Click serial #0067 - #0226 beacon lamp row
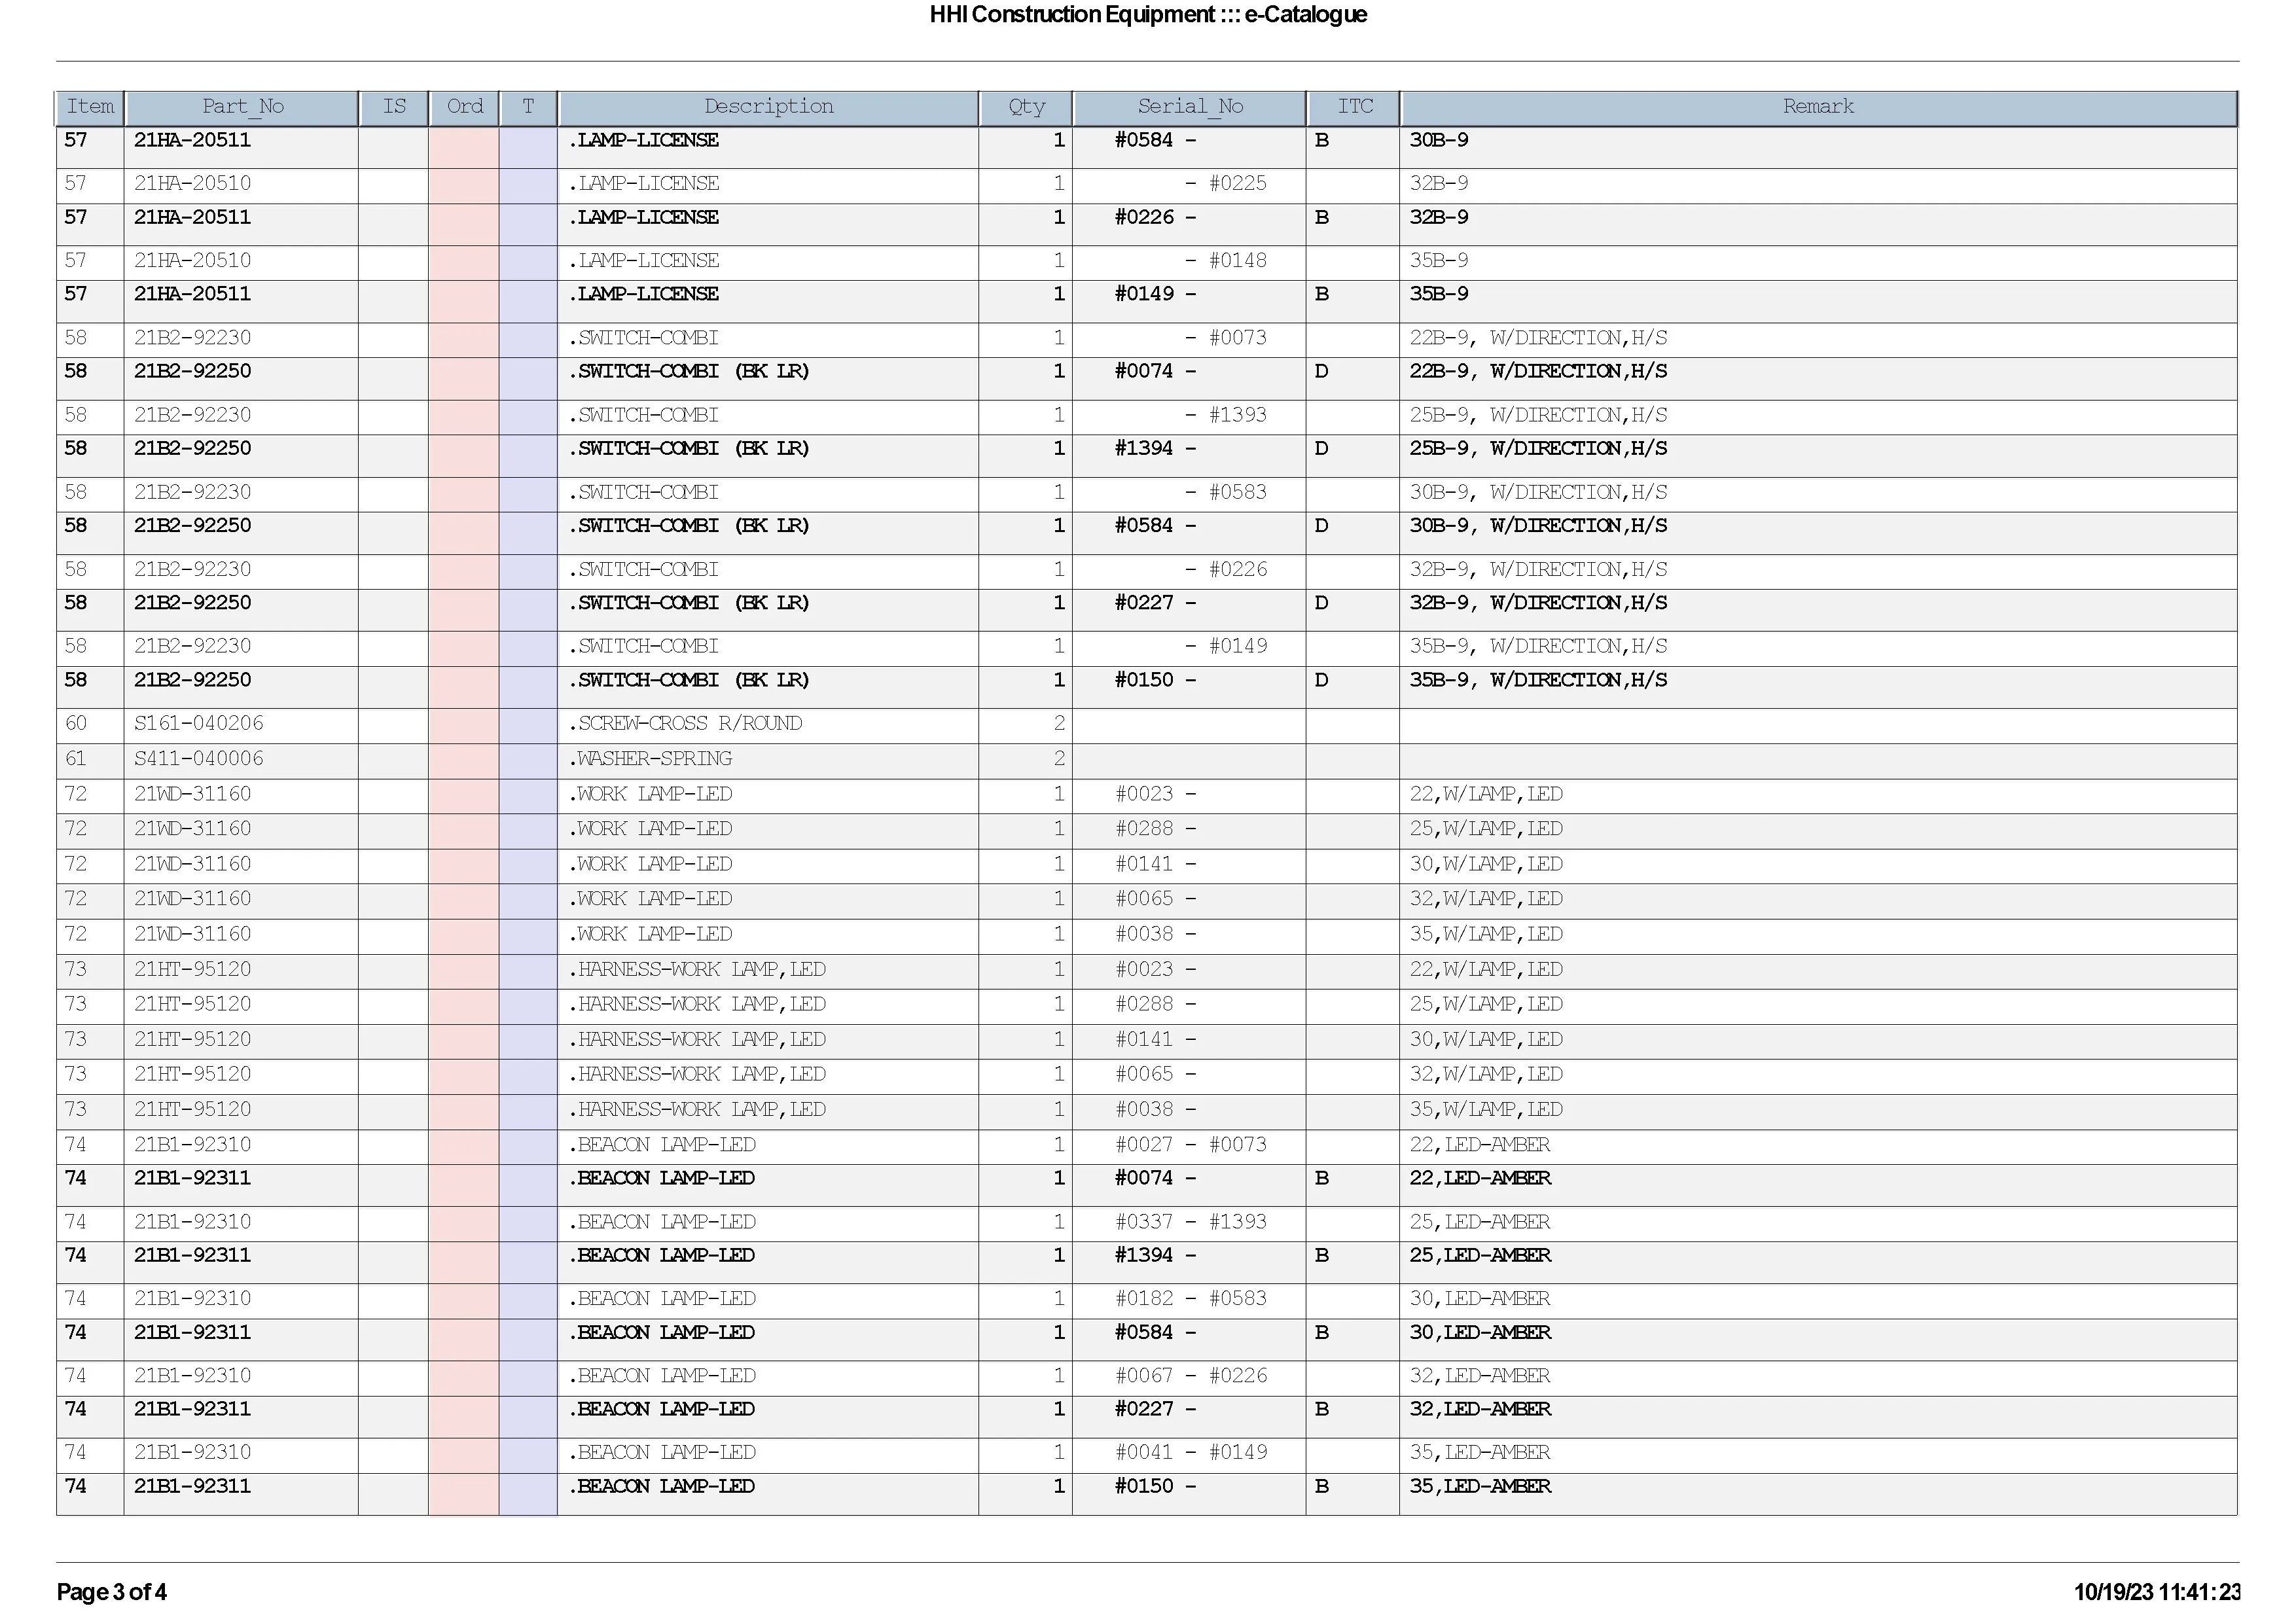Viewport: 2296px width, 1623px height. [1190, 1376]
